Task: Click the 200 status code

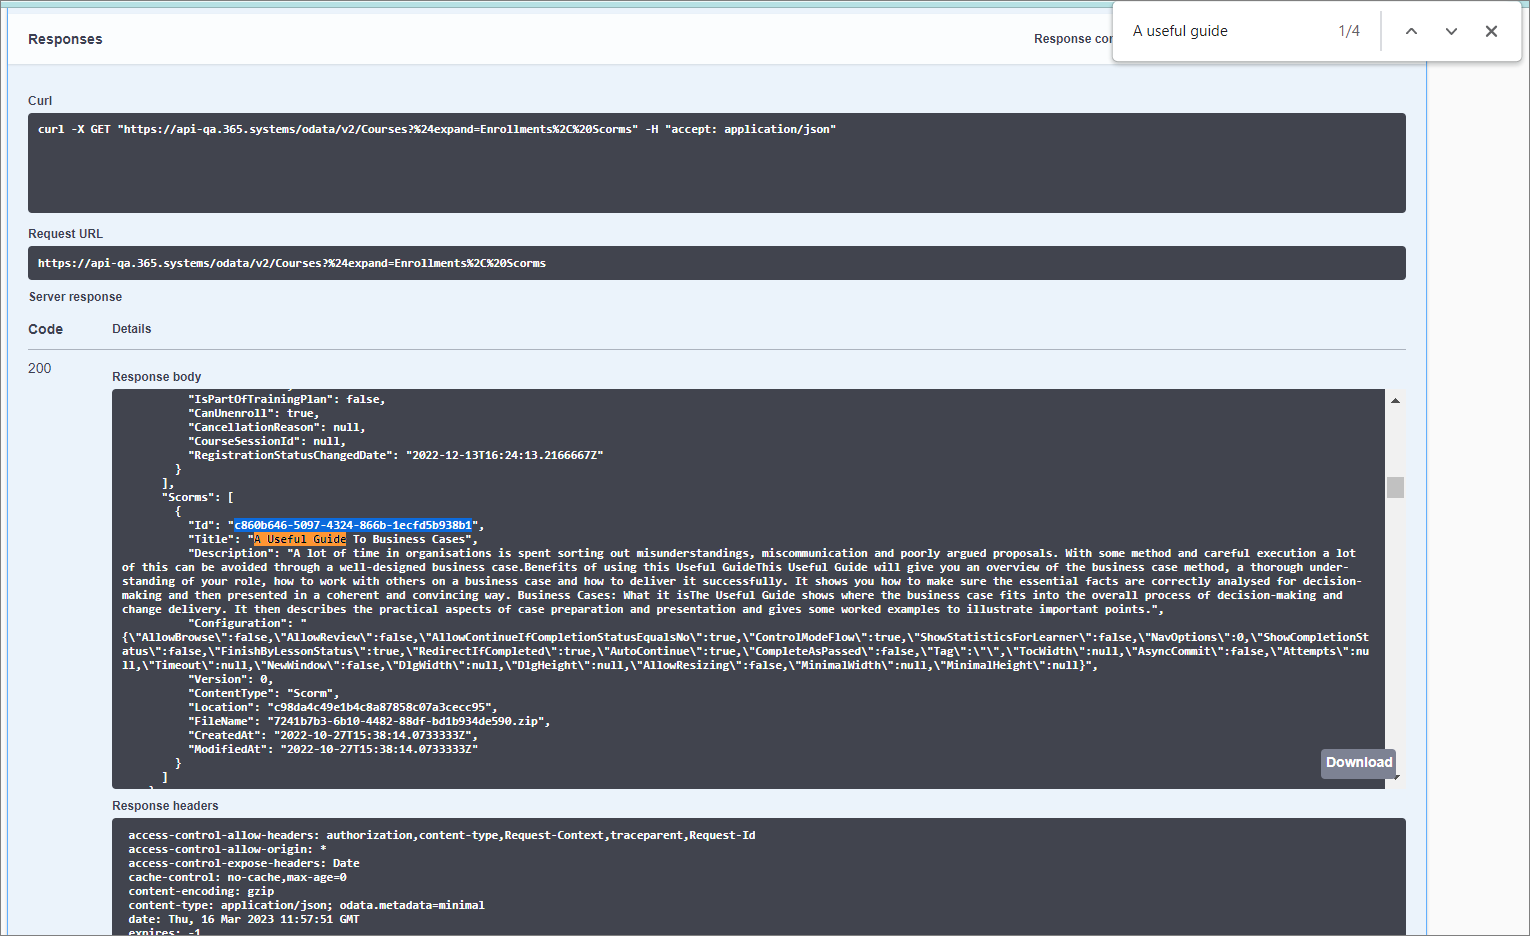Action: pyautogui.click(x=40, y=368)
